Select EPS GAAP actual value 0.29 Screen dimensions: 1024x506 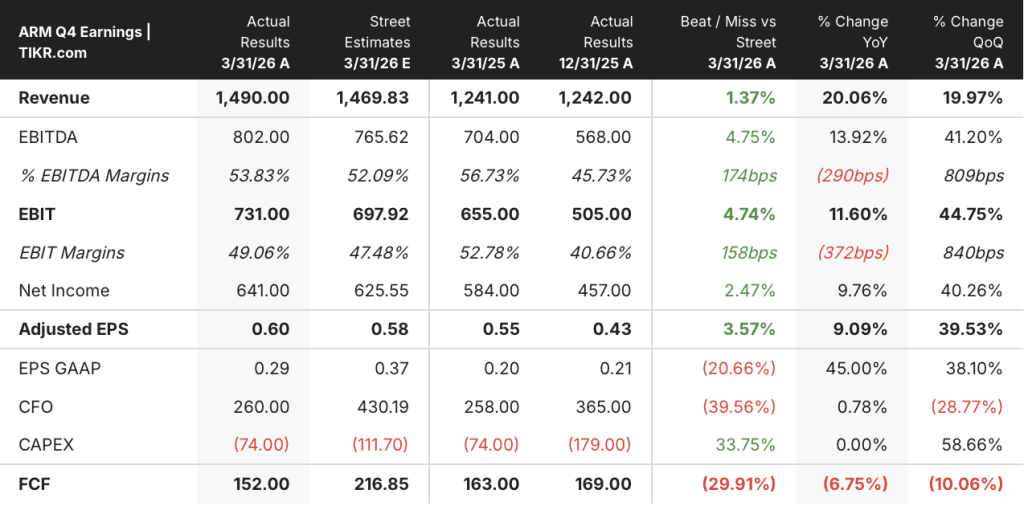tap(272, 368)
